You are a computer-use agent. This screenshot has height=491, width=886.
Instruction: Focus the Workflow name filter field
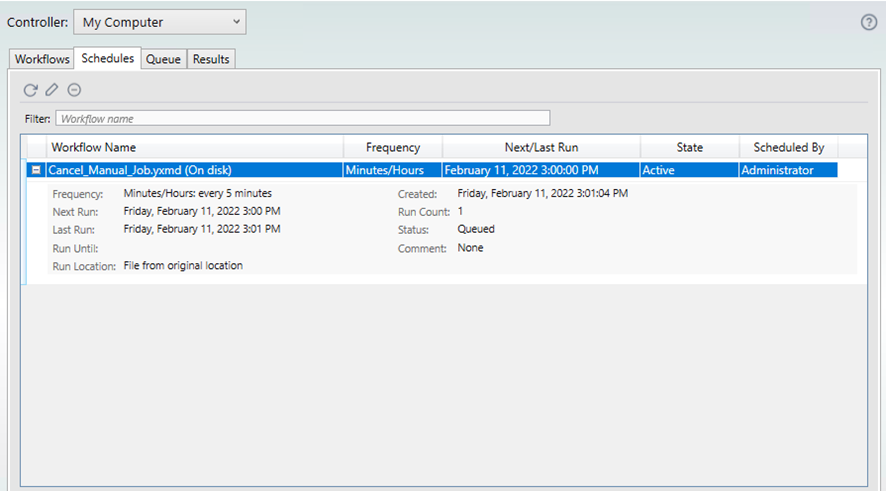click(x=302, y=118)
